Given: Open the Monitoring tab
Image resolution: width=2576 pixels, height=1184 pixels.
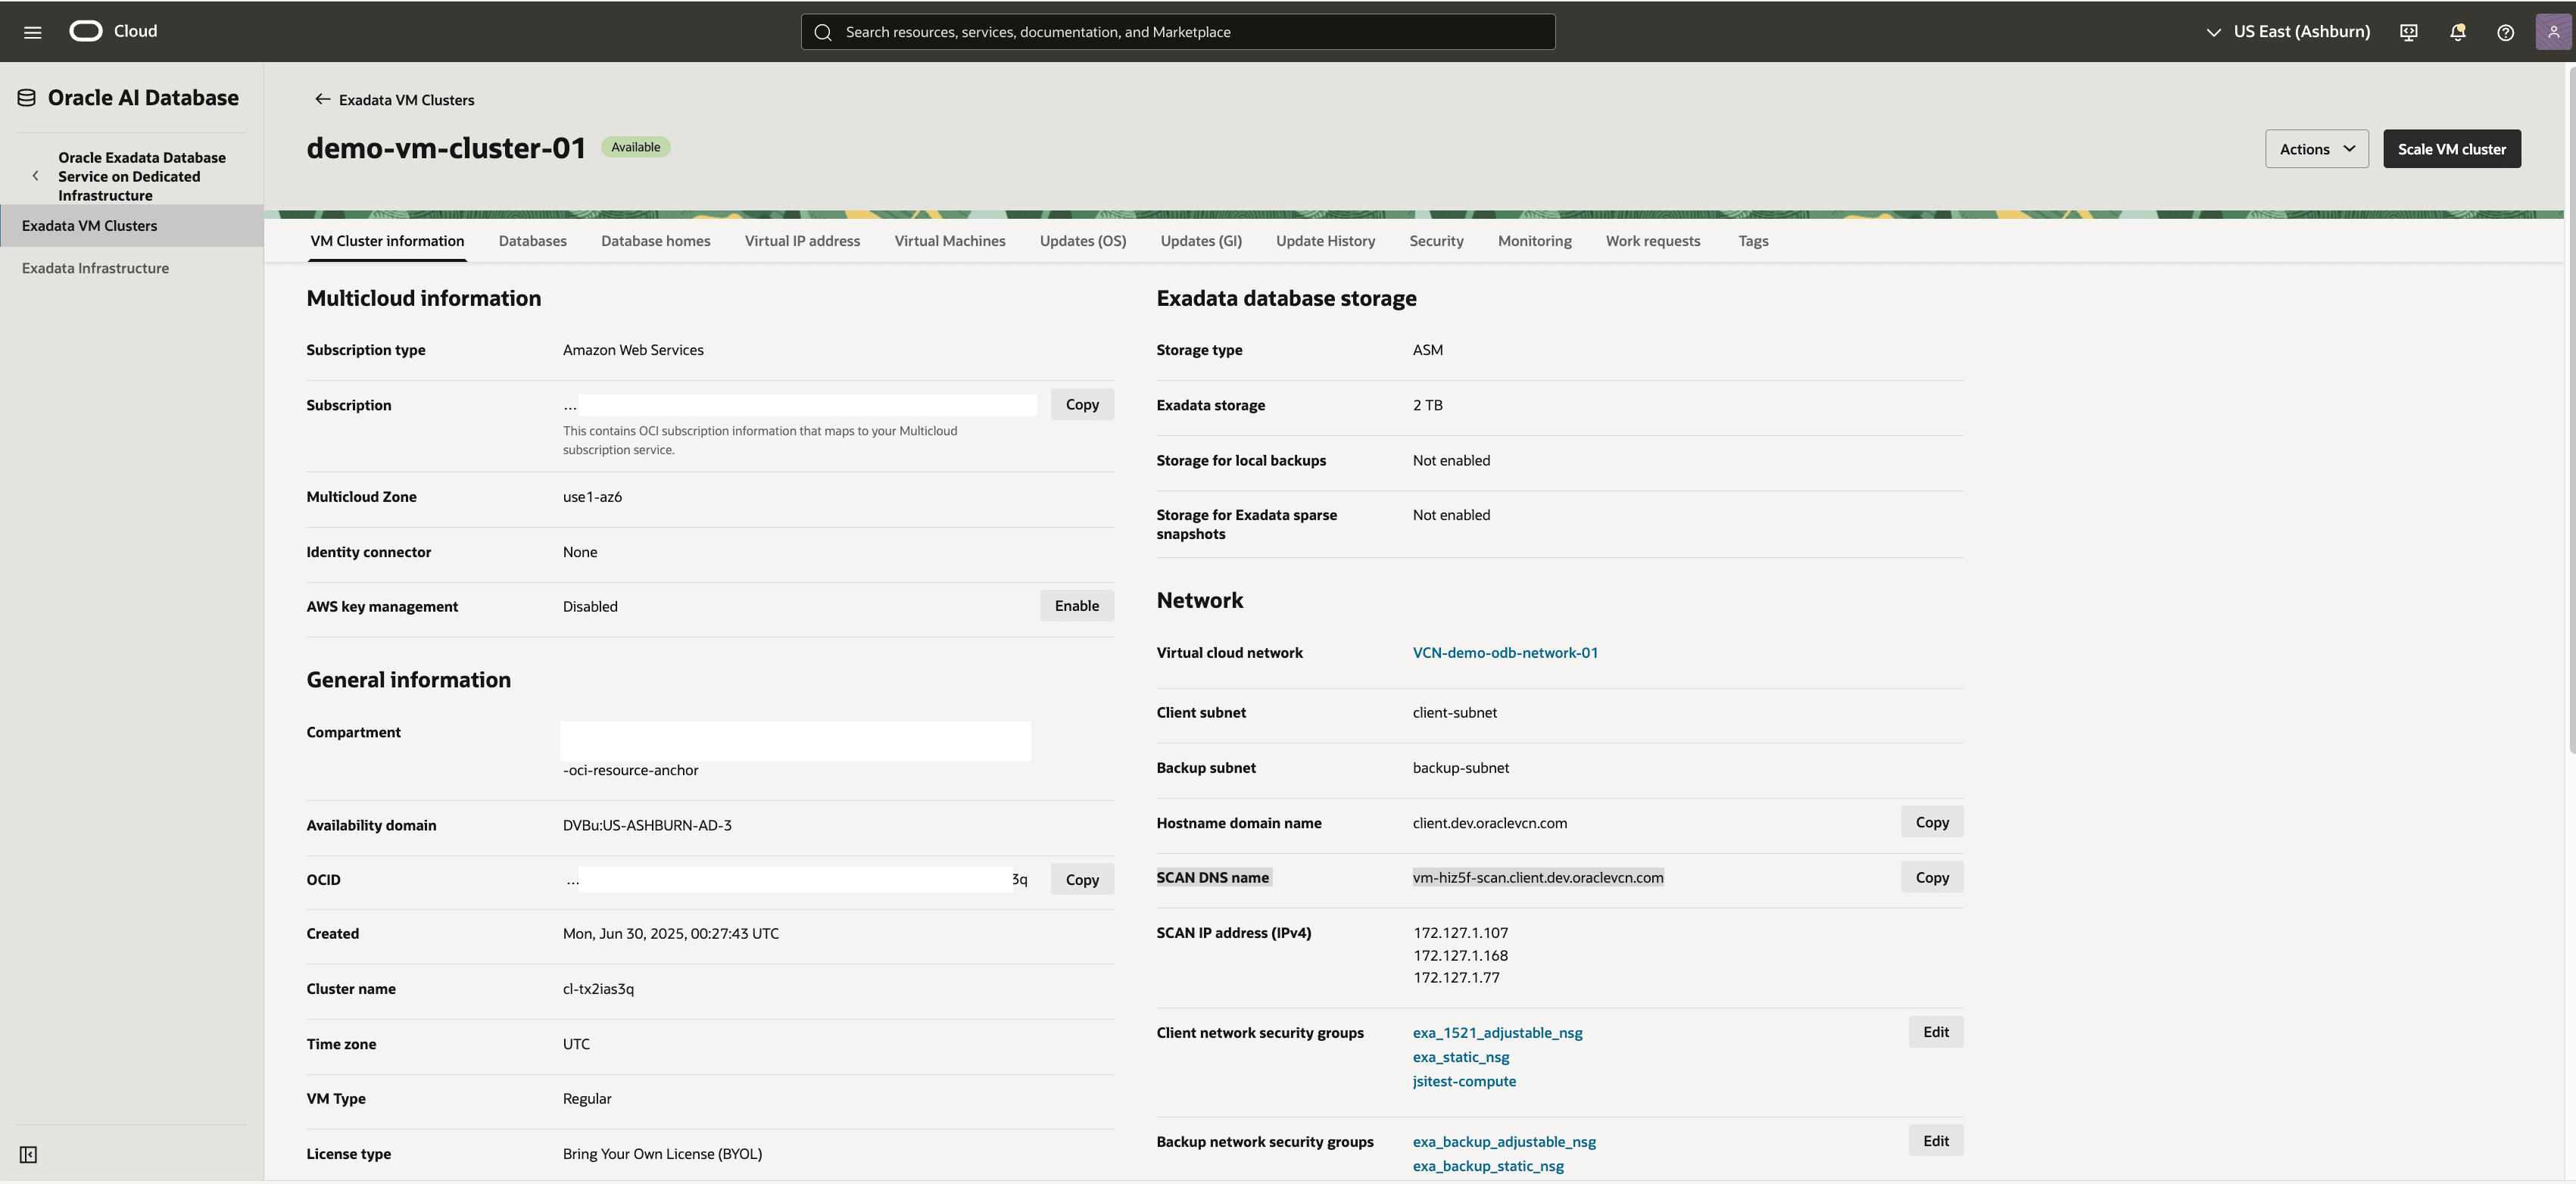Looking at the screenshot, I should coord(1534,241).
